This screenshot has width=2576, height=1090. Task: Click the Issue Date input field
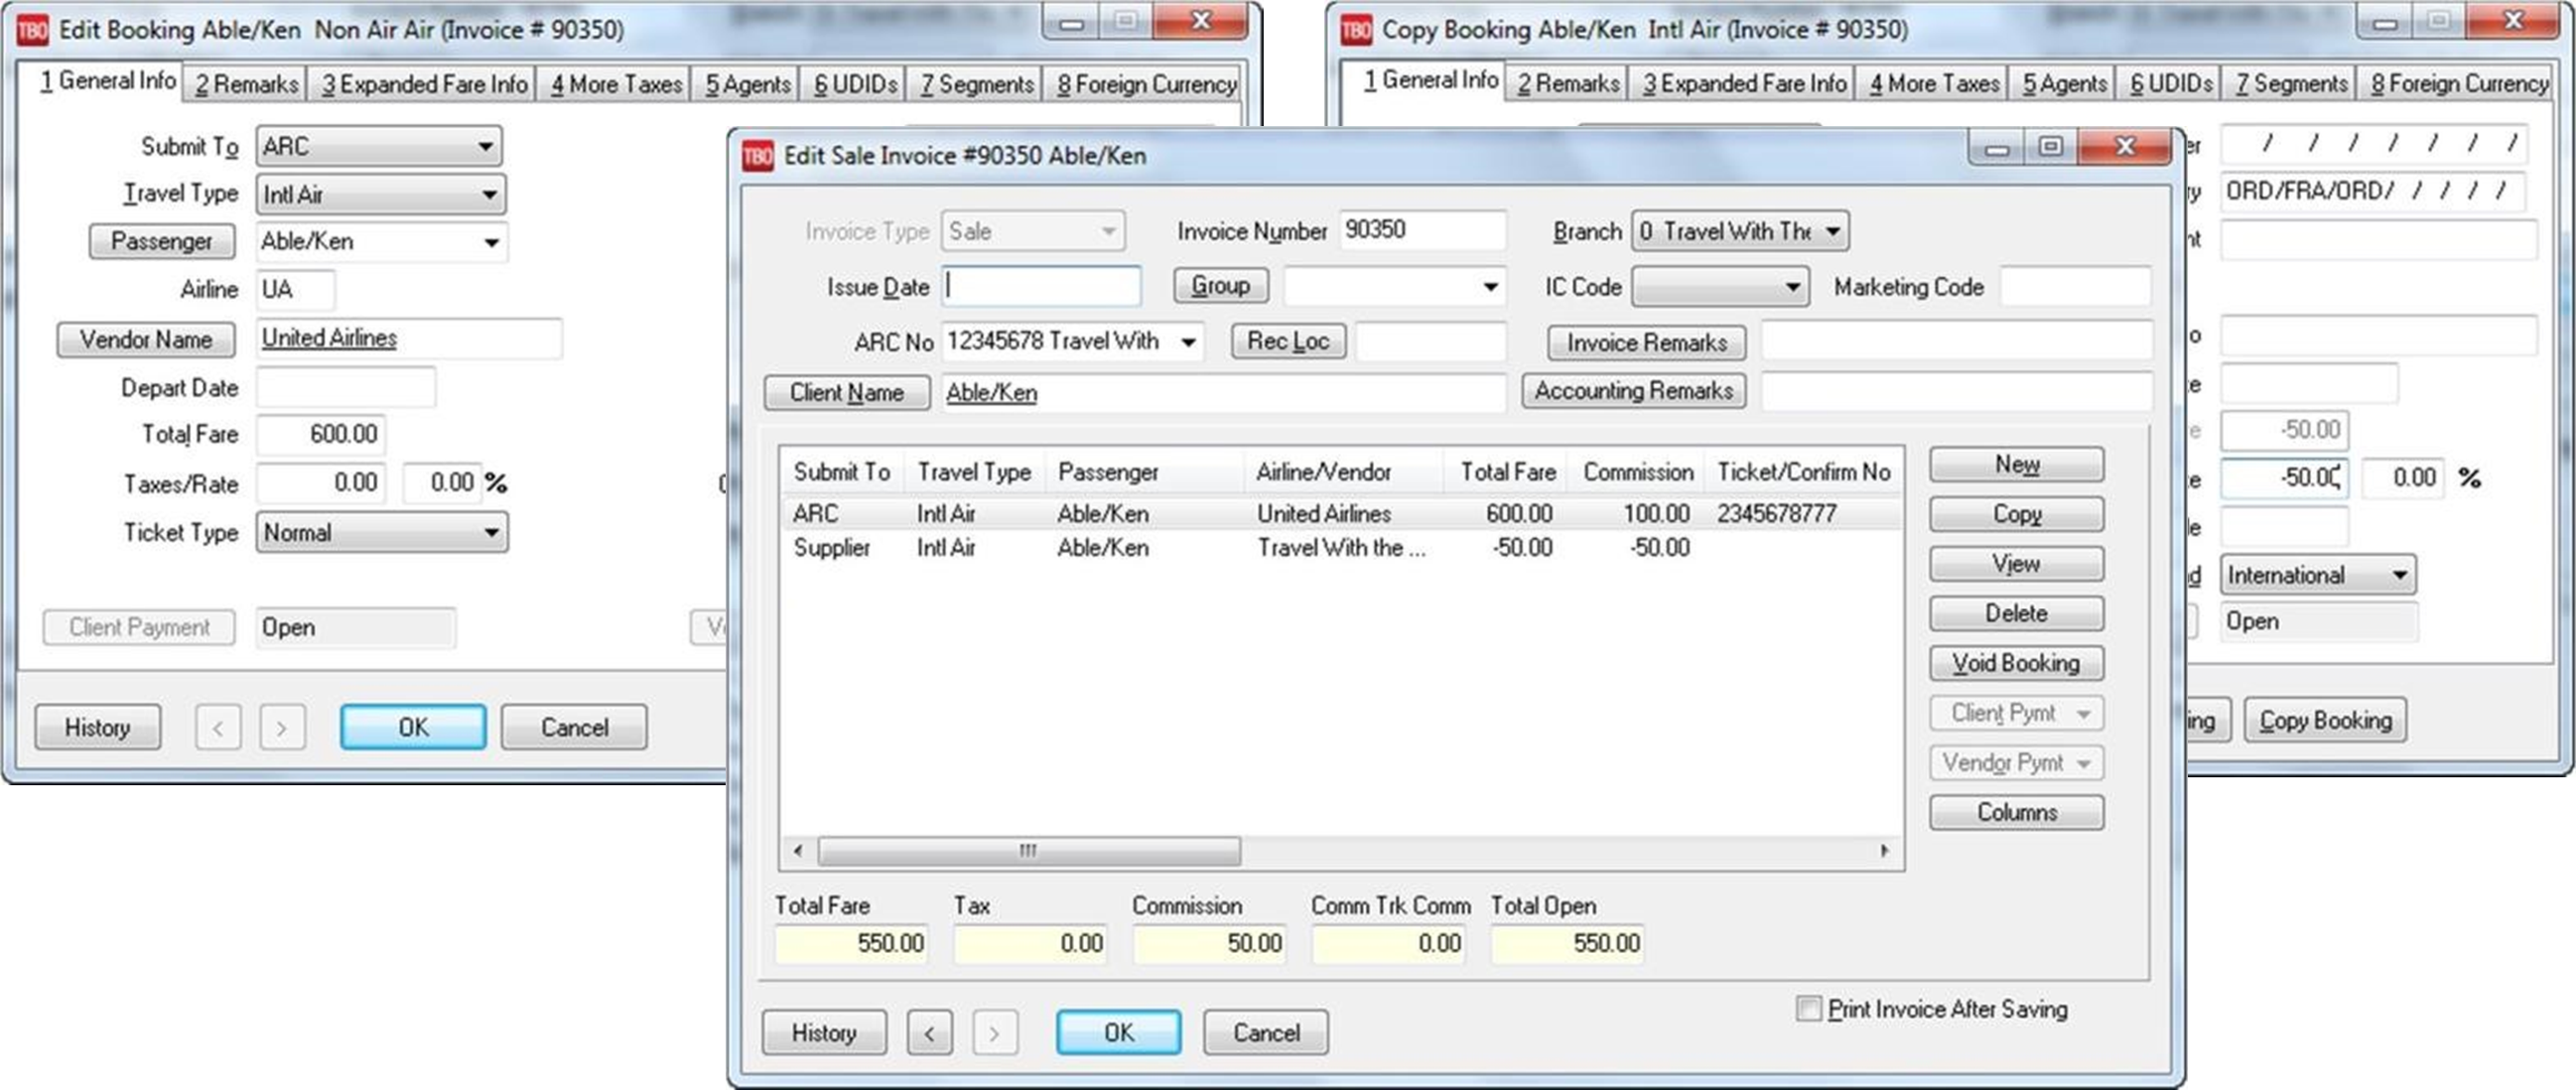1041,287
